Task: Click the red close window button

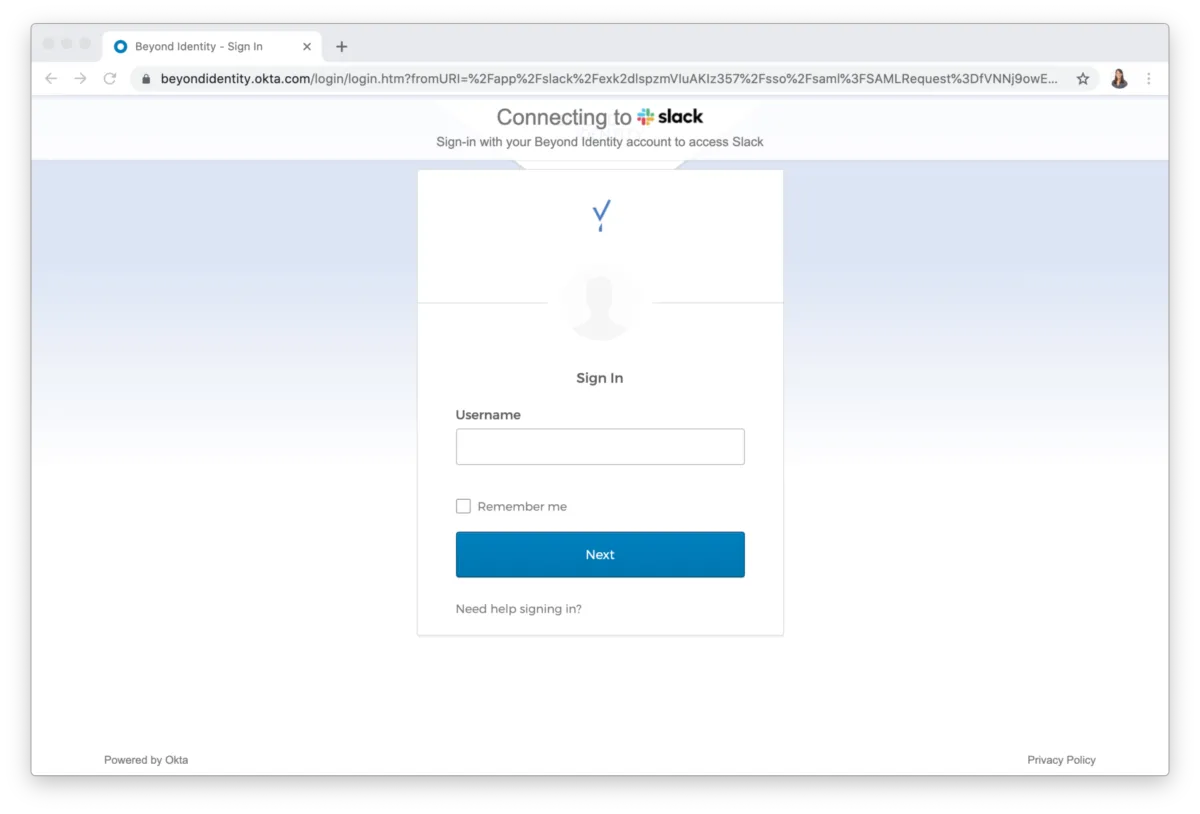Action: coord(49,44)
